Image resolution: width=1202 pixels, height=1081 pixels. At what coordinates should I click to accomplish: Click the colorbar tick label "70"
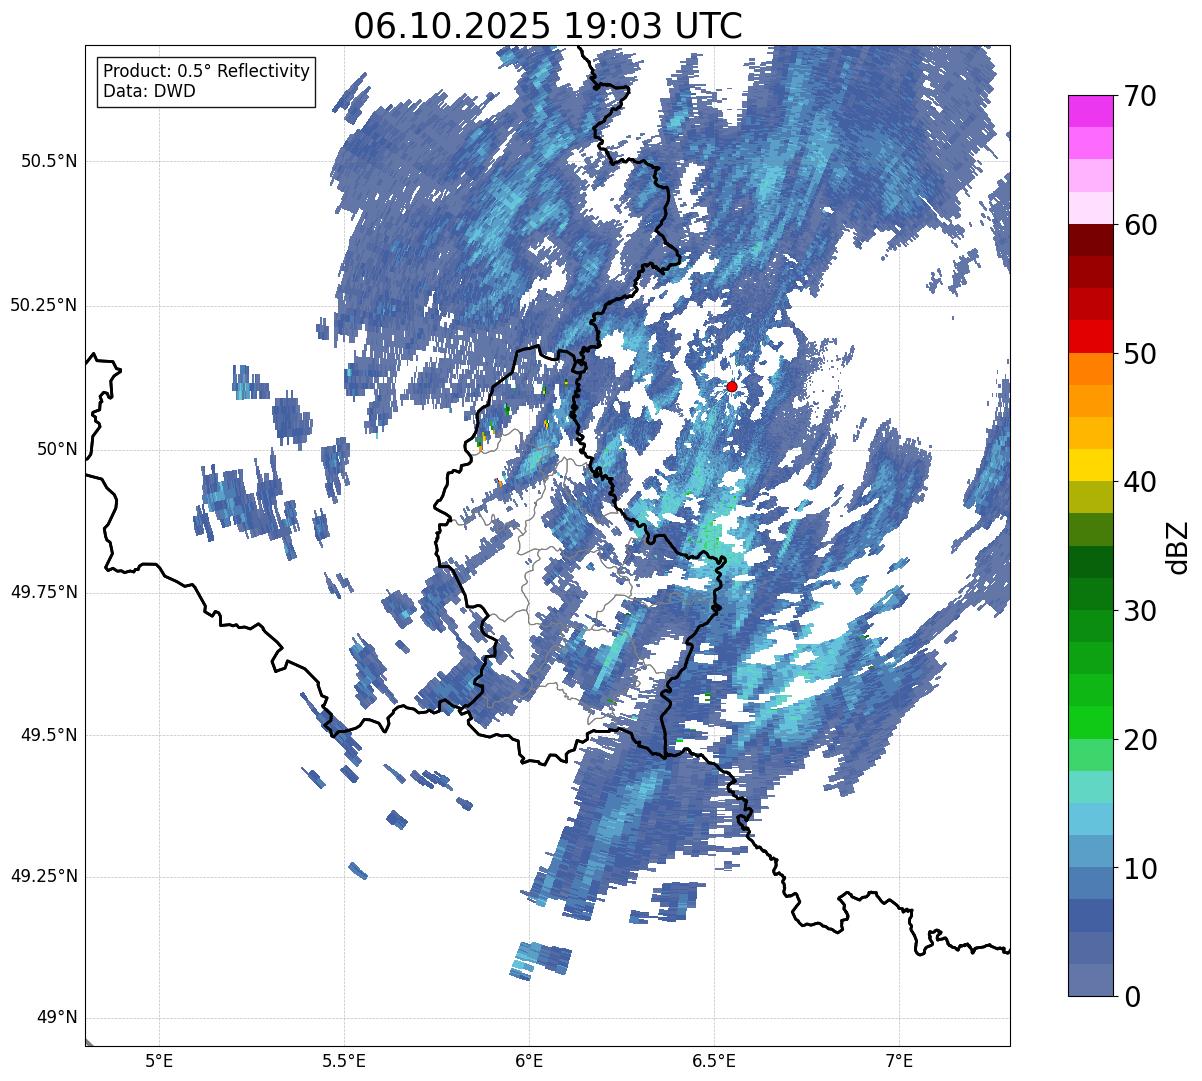click(x=1140, y=97)
